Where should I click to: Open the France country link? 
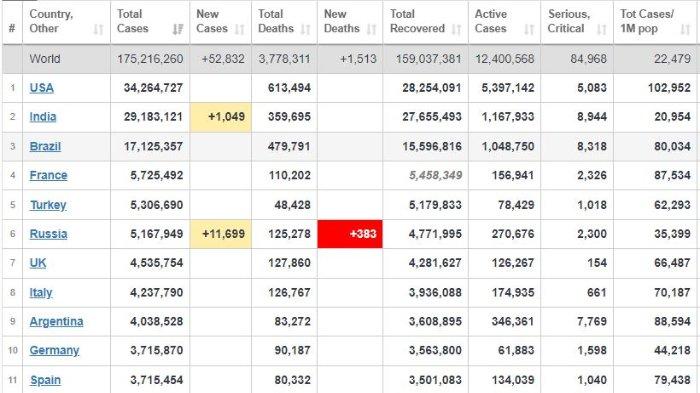coord(48,176)
